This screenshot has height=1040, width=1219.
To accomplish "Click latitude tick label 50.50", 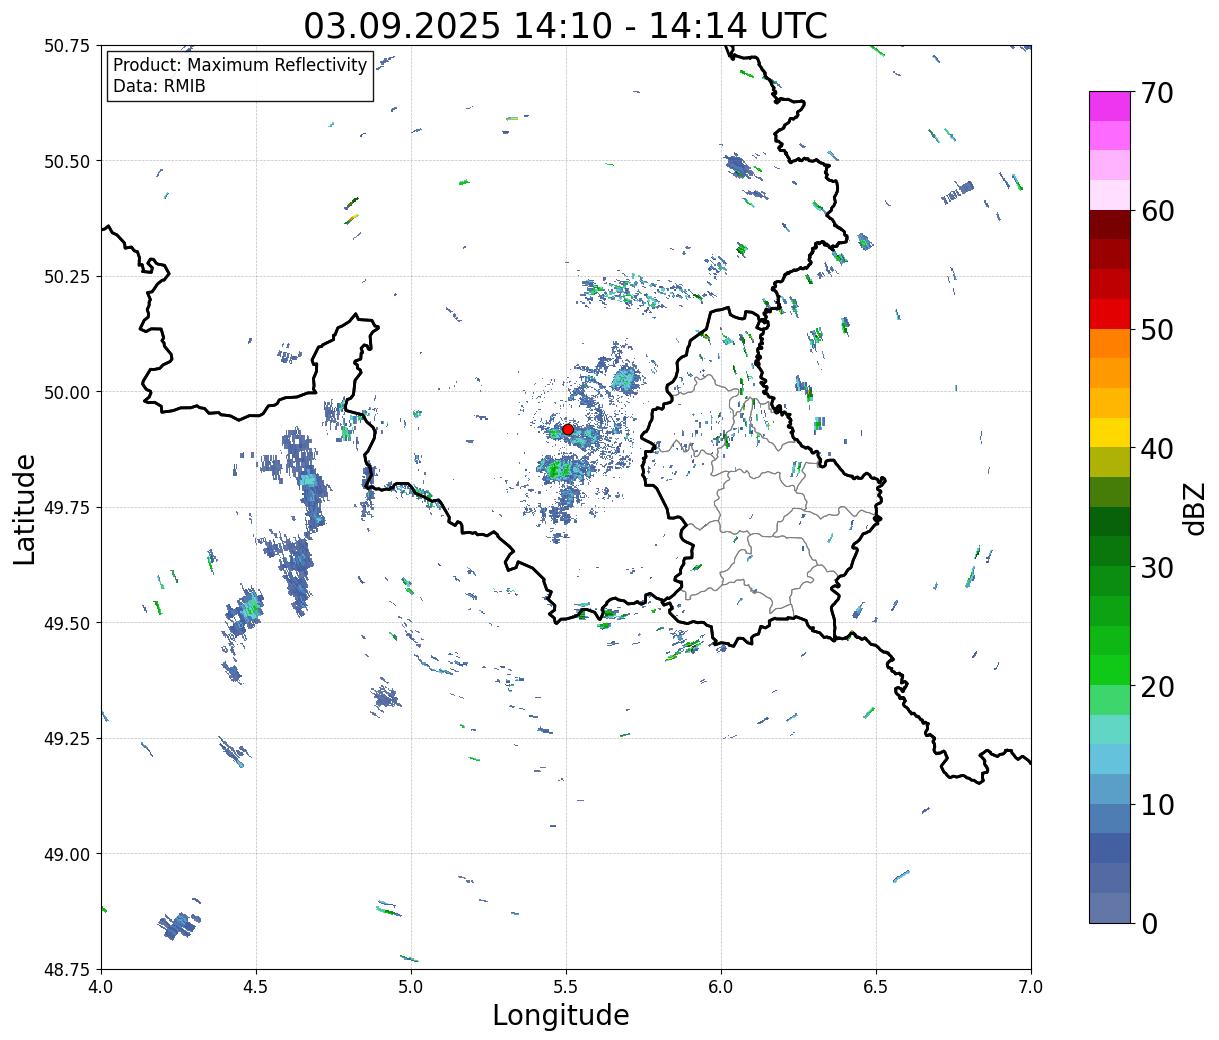I will pyautogui.click(x=67, y=161).
